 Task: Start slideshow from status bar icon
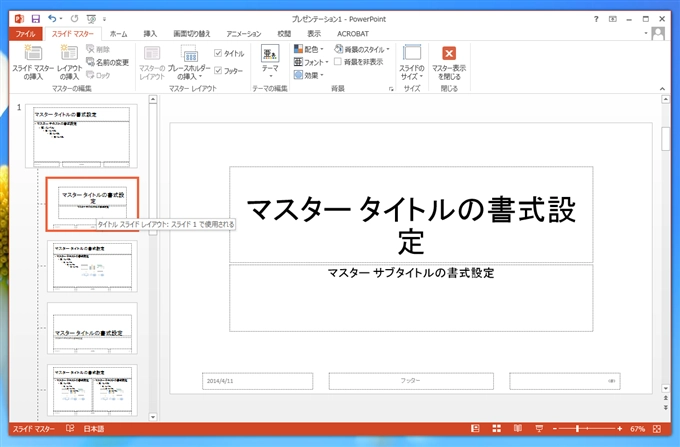[539, 429]
